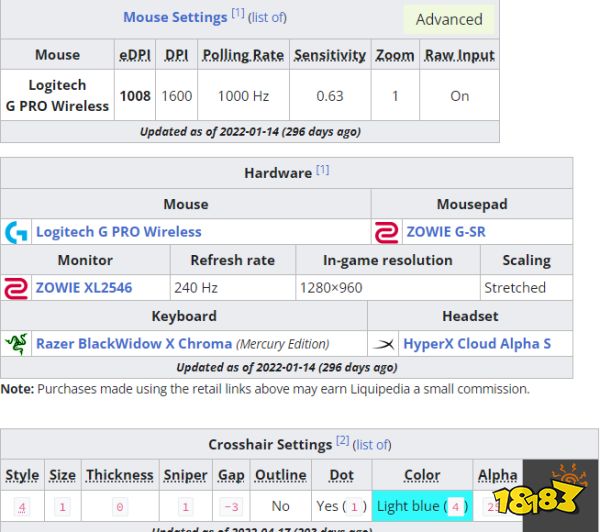Screen dimensions: 600x532
Task: Click the crosshair Outline header
Action: point(280,475)
